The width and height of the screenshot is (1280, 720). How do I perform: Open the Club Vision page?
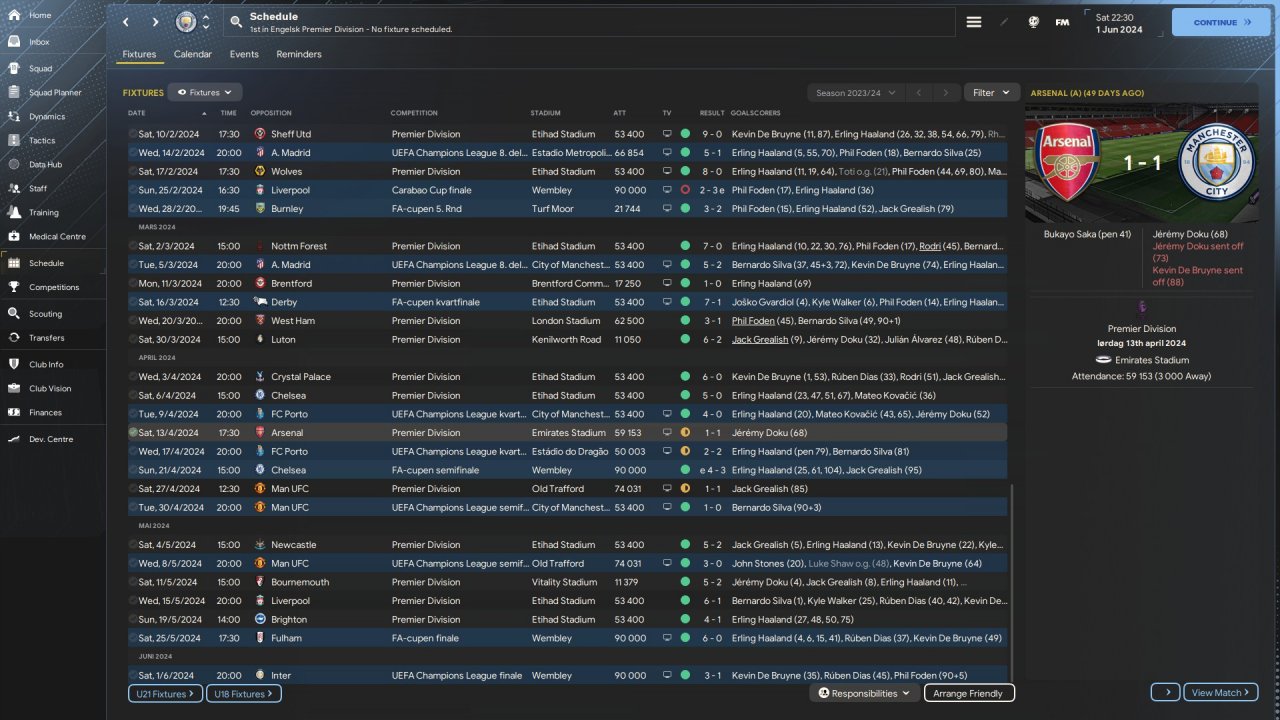click(50, 389)
